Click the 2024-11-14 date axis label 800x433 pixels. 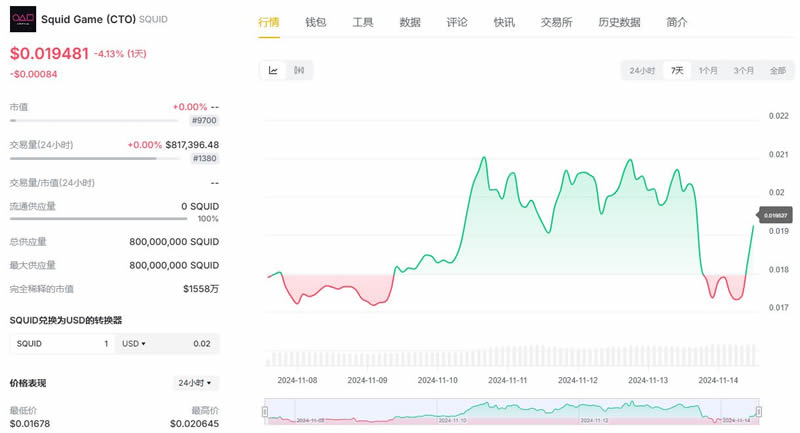coord(718,380)
